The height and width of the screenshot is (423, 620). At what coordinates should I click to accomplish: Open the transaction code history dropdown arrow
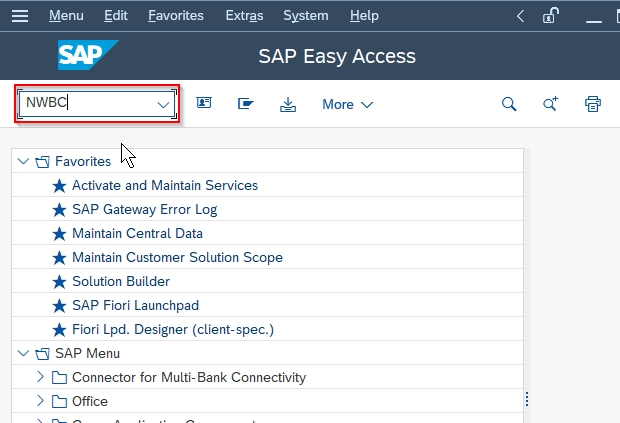pyautogui.click(x=163, y=104)
